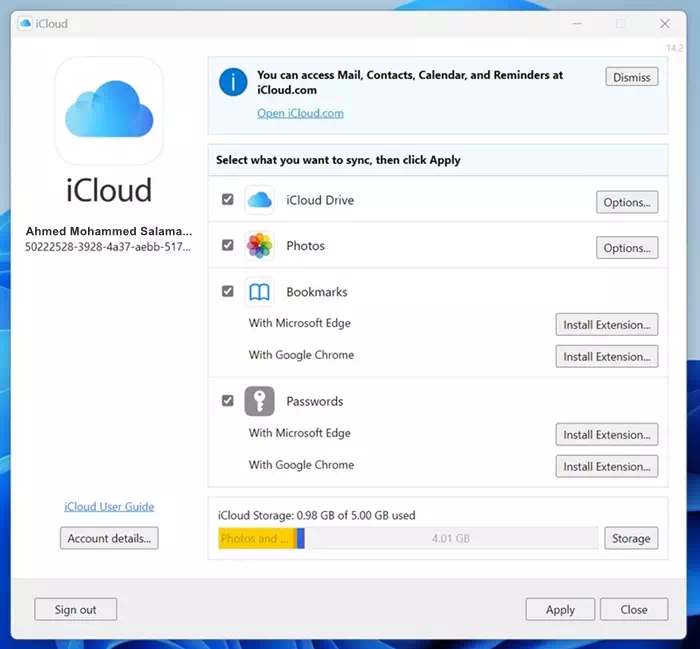Click iCloud Storage usage text
The height and width of the screenshot is (649, 700).
pos(317,516)
